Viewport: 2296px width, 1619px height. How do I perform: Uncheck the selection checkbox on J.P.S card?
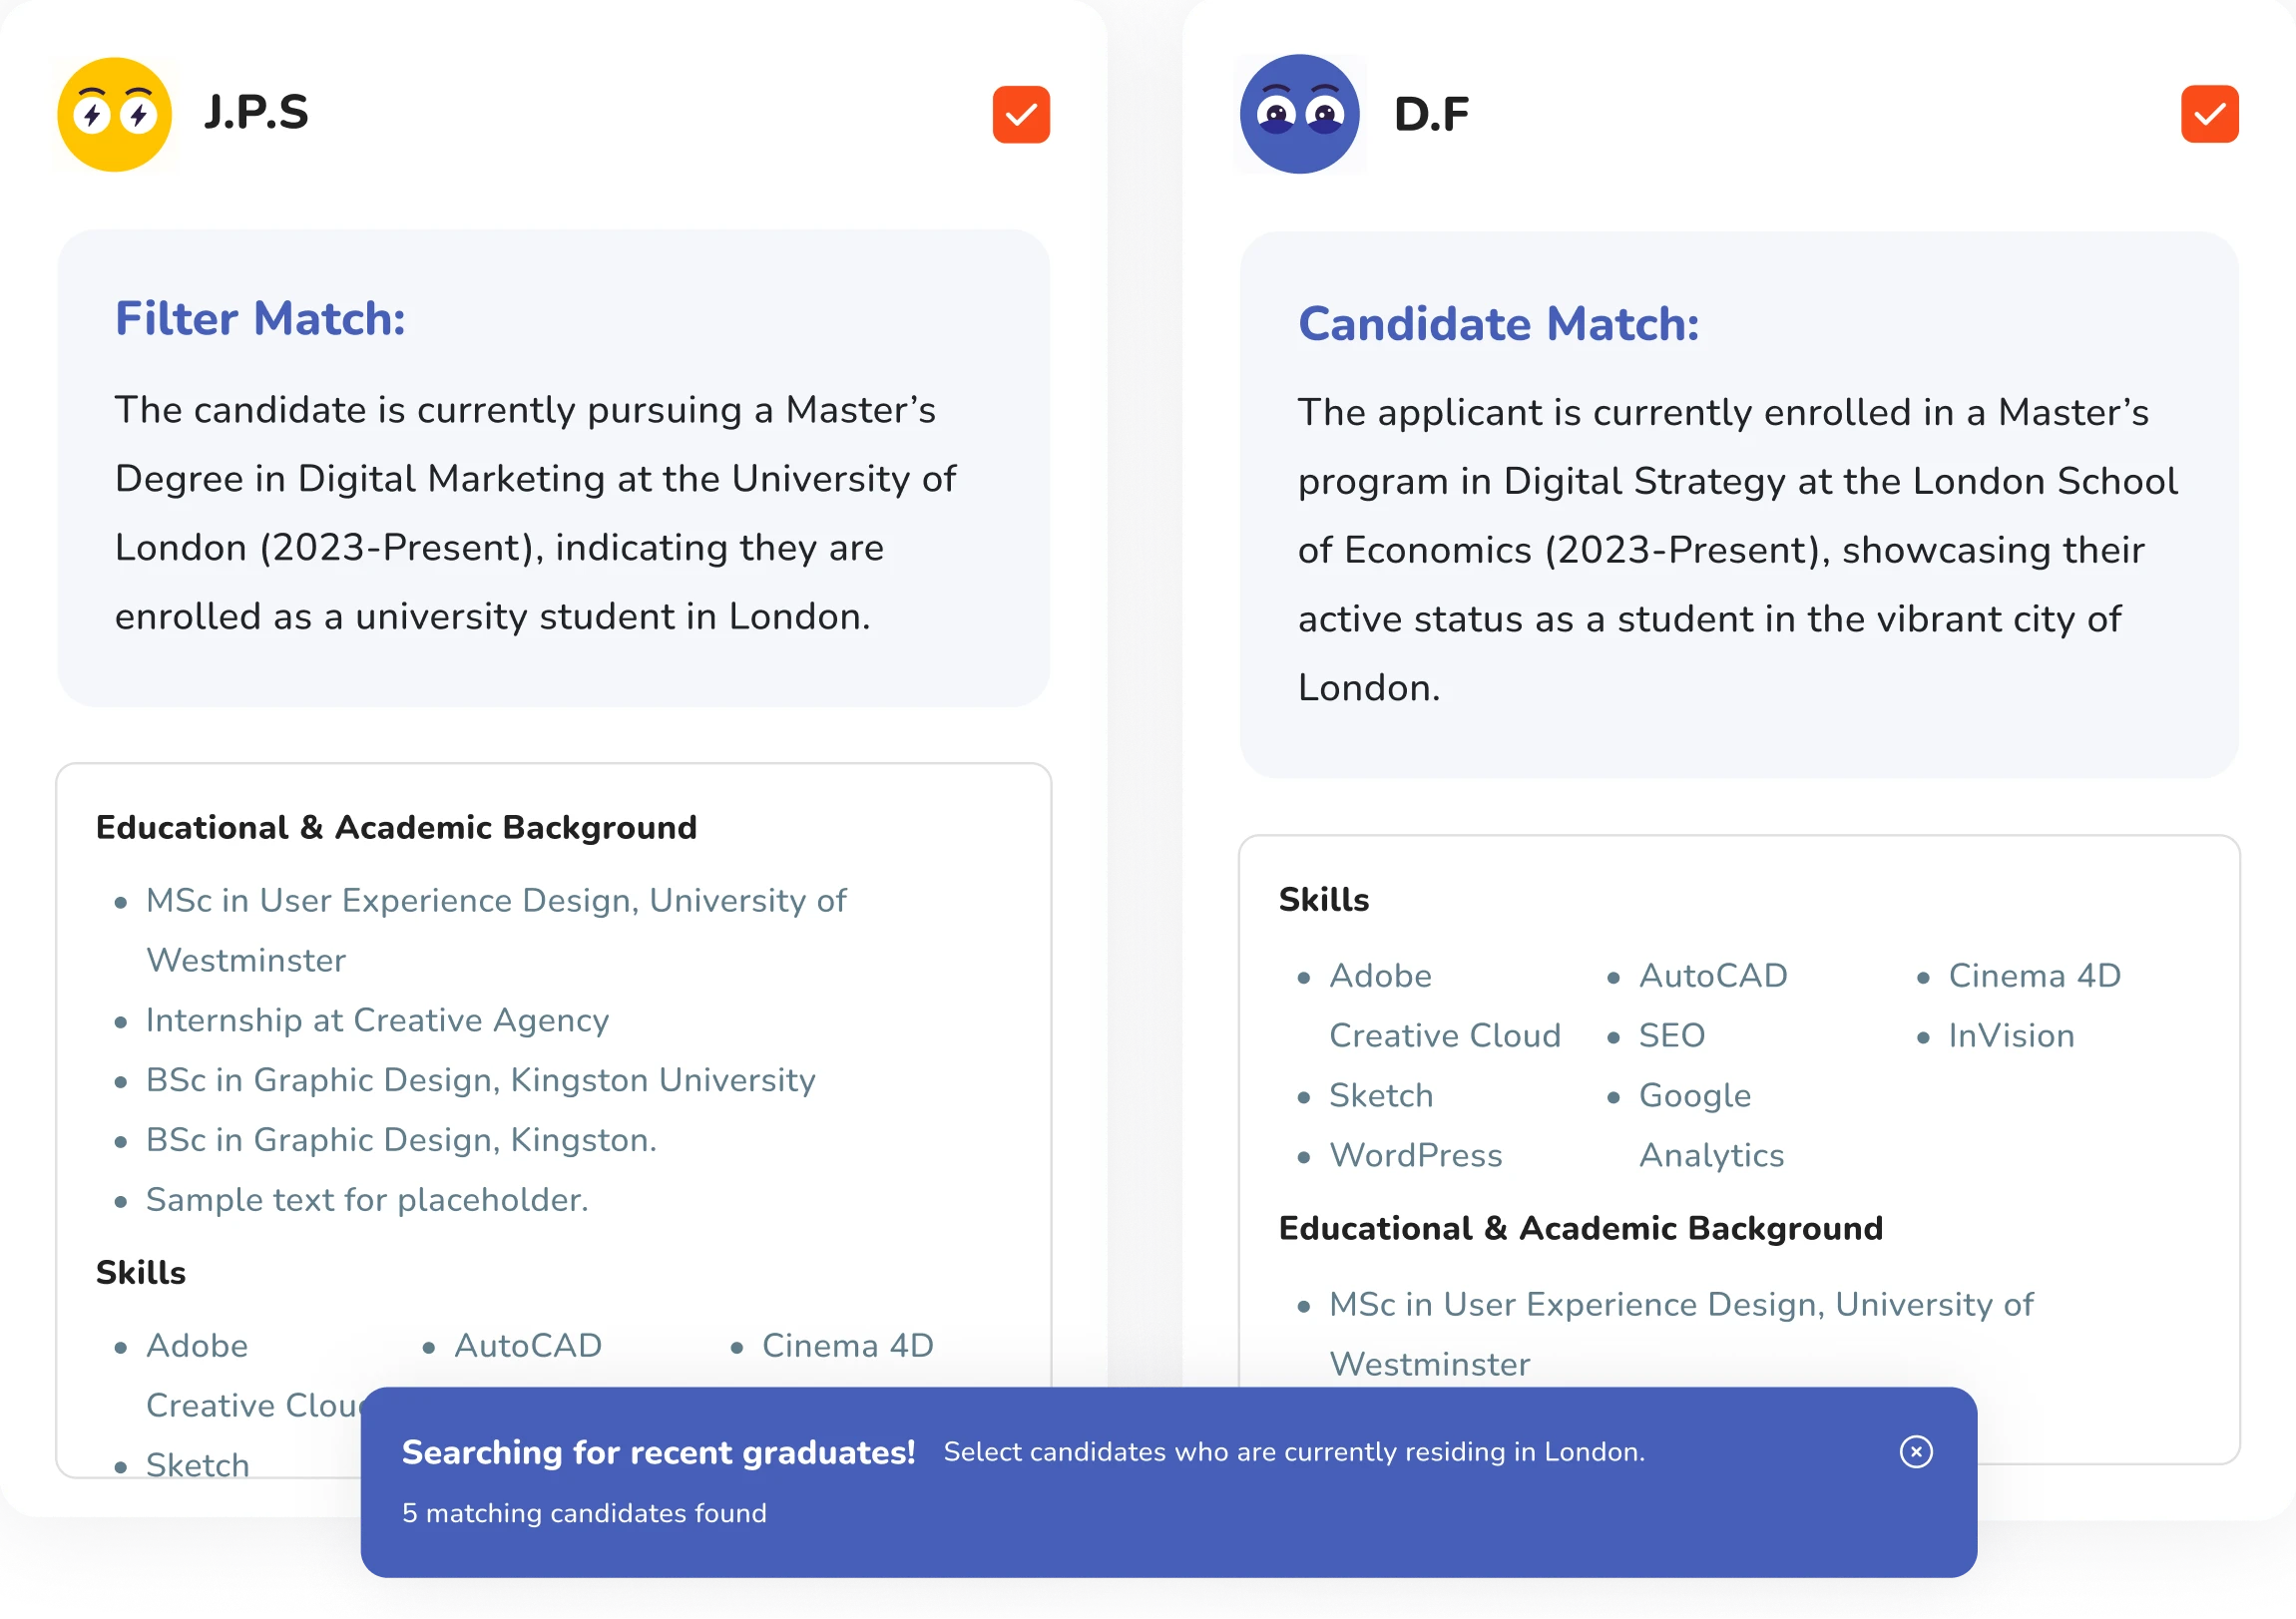(x=1020, y=113)
